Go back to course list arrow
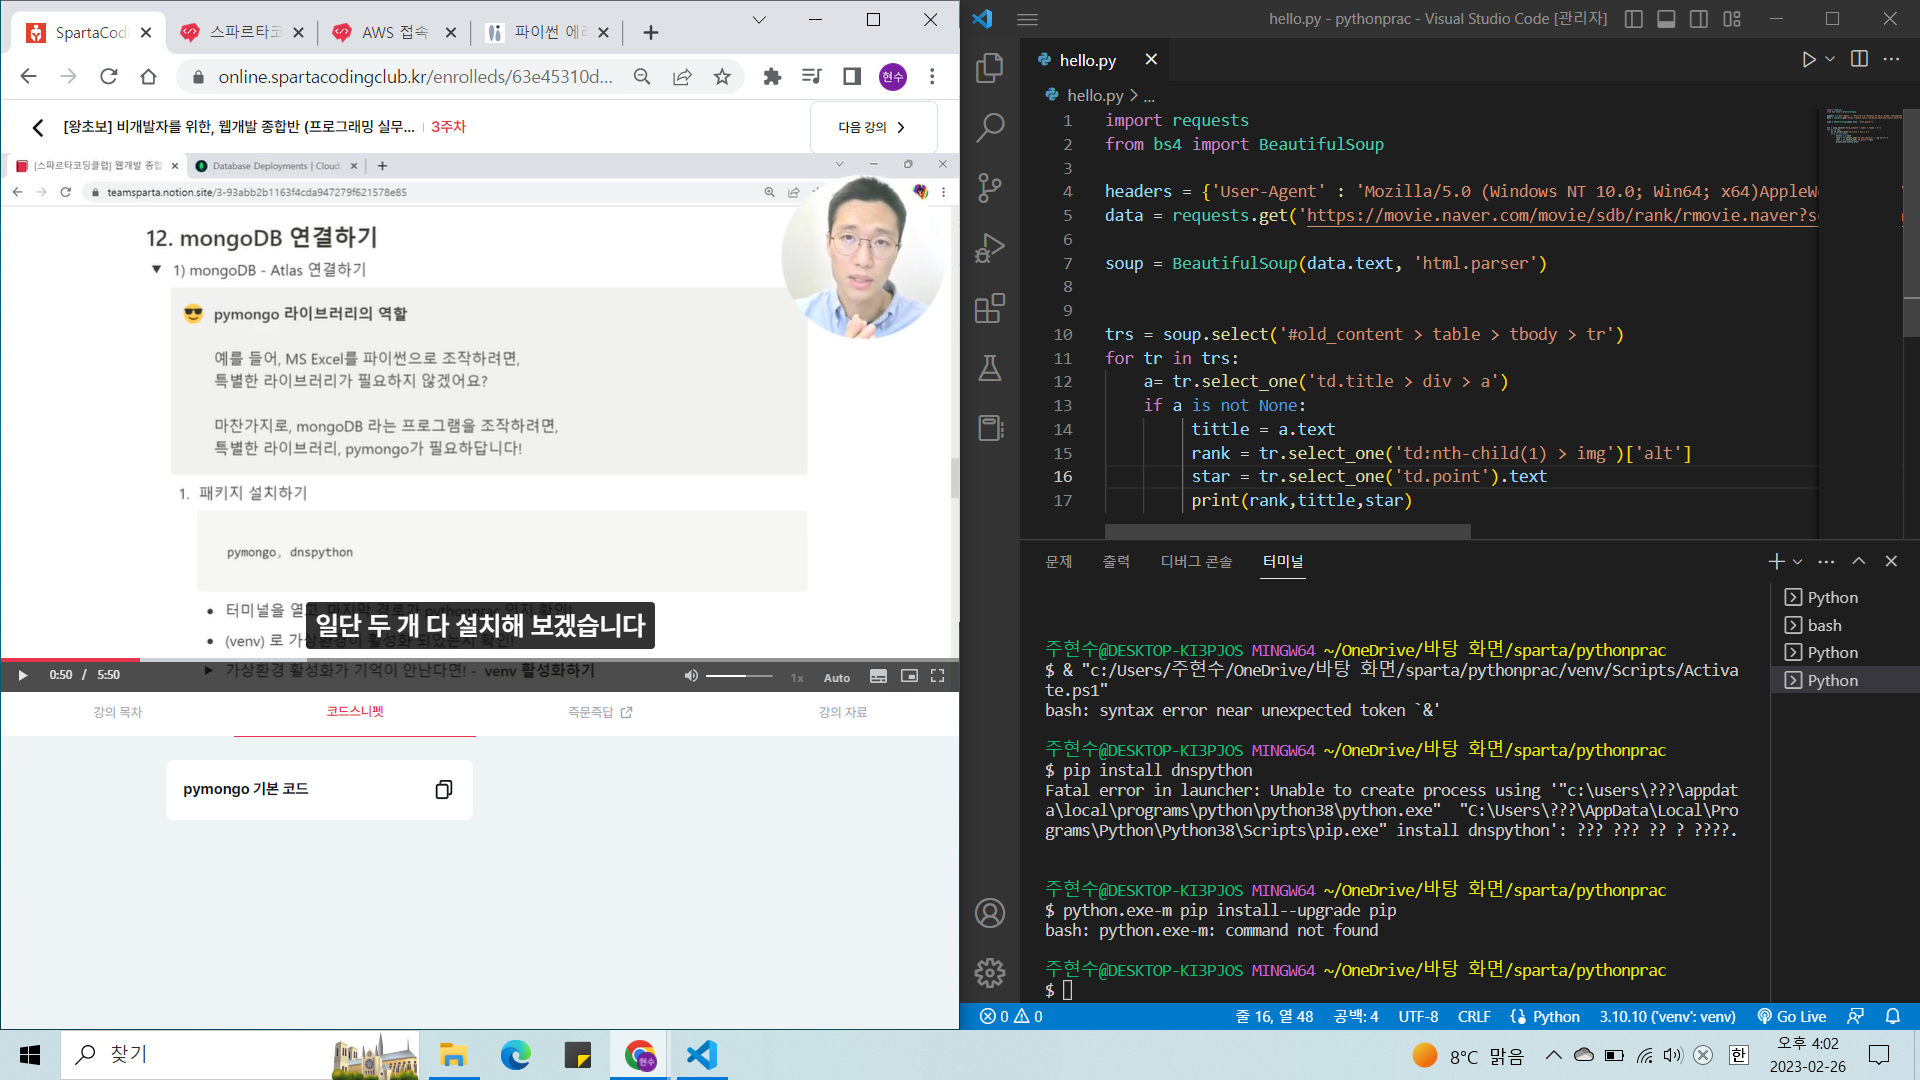The height and width of the screenshot is (1080, 1920). (x=38, y=127)
